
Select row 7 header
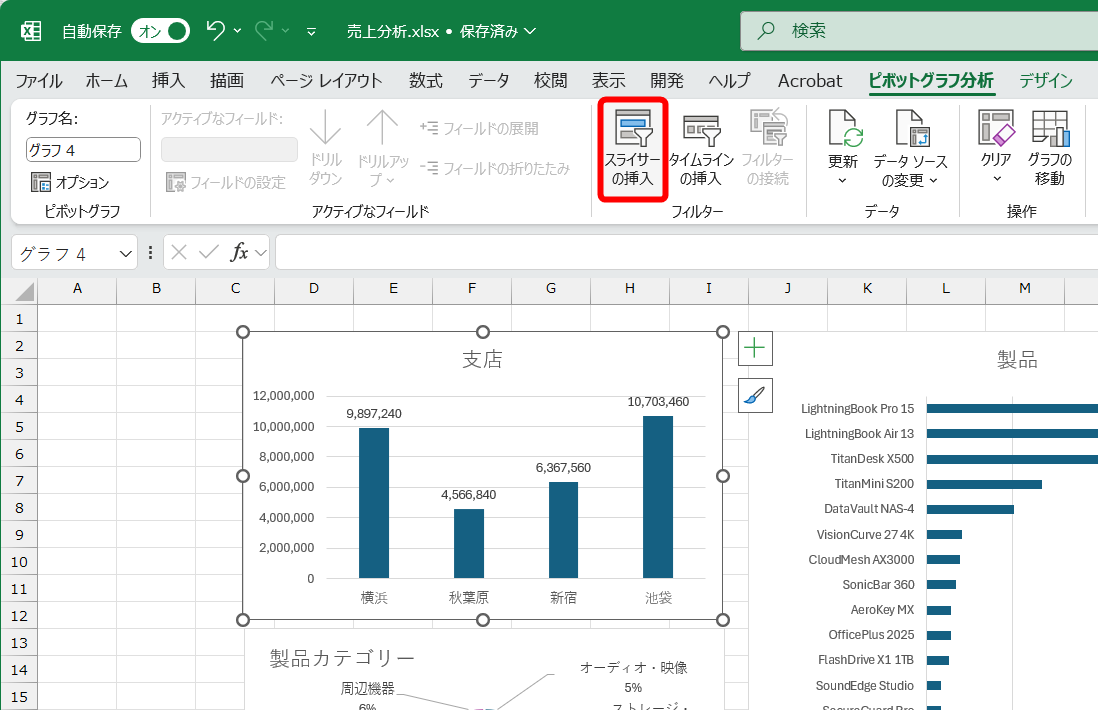pos(19,481)
